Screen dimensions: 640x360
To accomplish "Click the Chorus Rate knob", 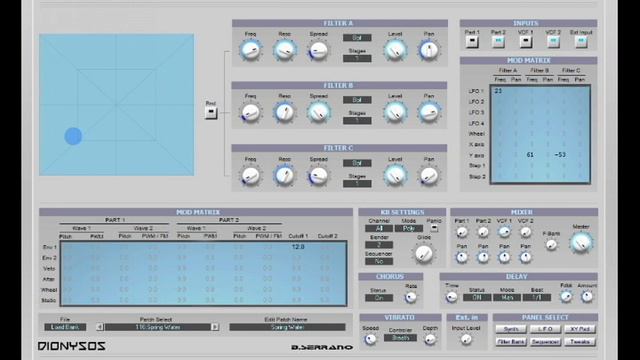I will (x=411, y=298).
